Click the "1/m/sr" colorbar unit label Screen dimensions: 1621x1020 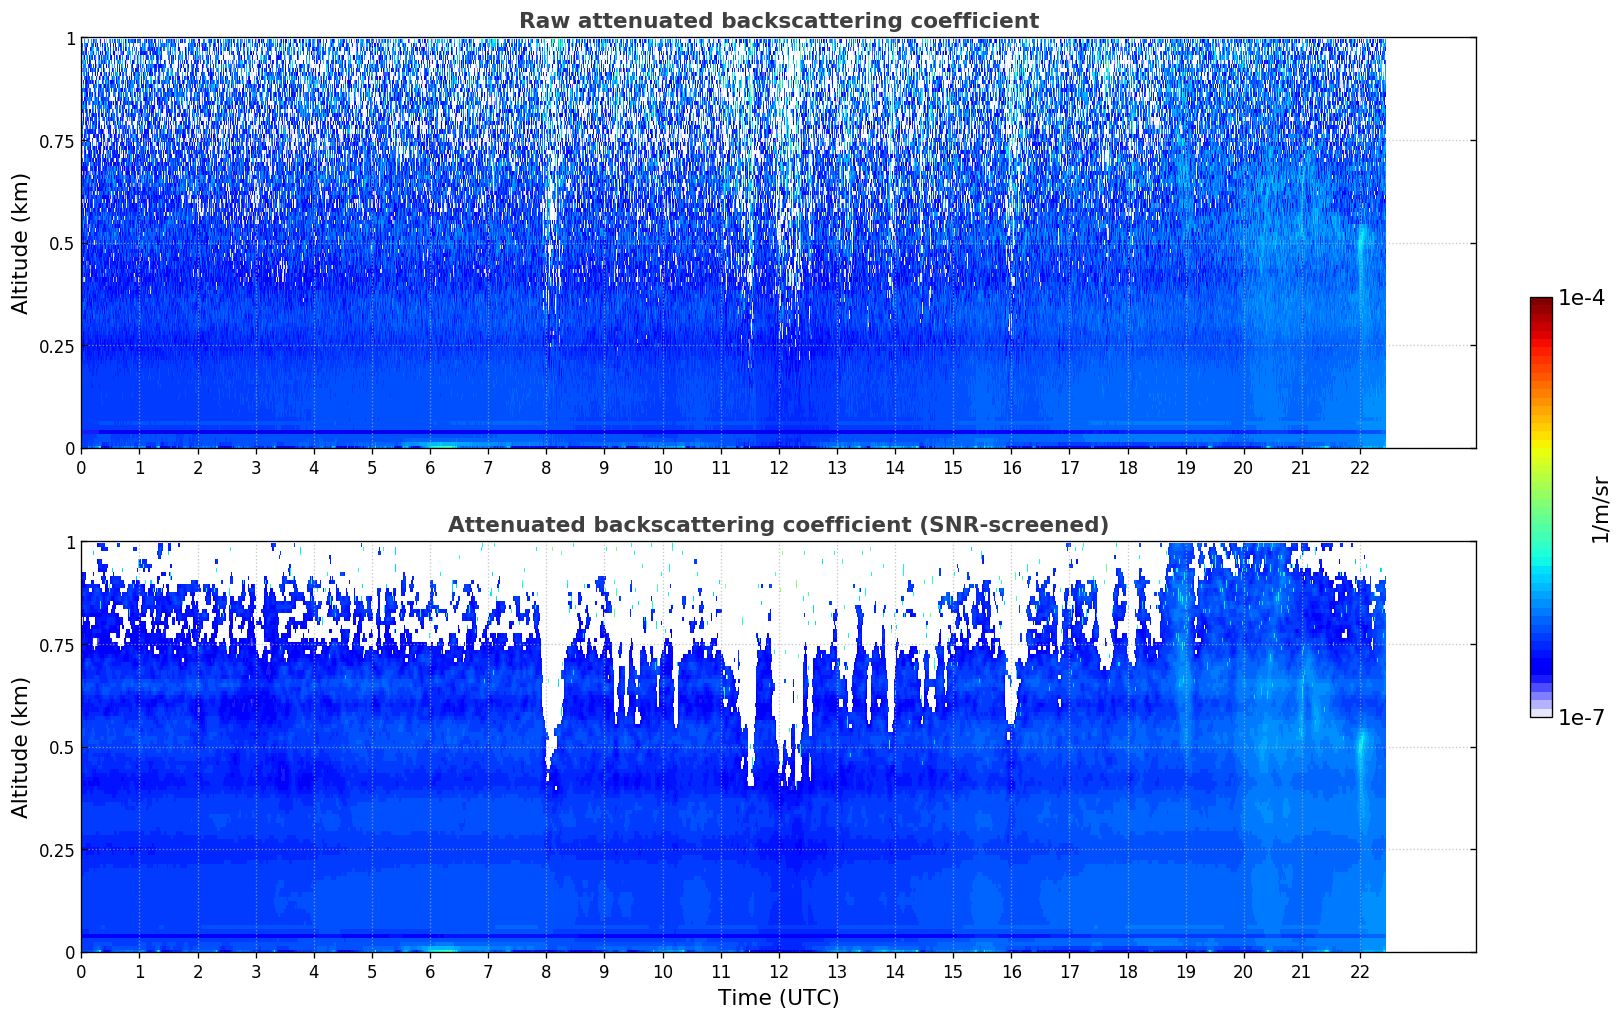pos(1600,509)
